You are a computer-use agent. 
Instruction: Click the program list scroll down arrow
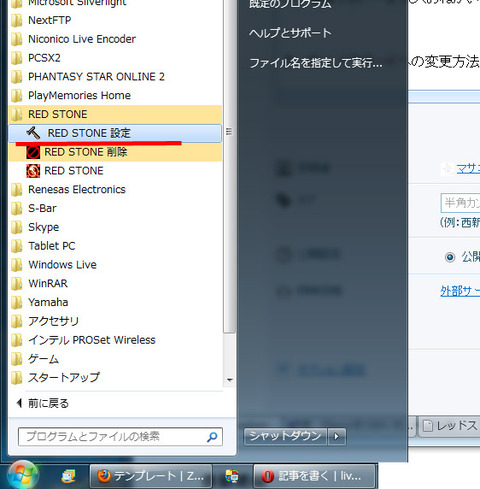coord(229,380)
